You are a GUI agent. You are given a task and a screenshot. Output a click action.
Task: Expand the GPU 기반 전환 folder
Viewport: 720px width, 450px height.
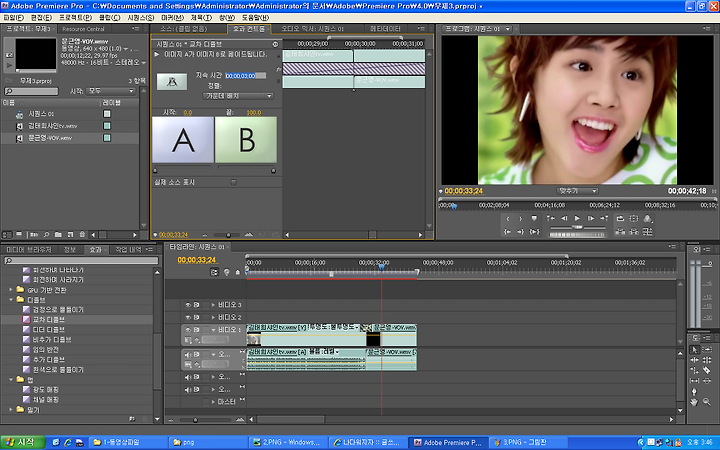click(11, 290)
